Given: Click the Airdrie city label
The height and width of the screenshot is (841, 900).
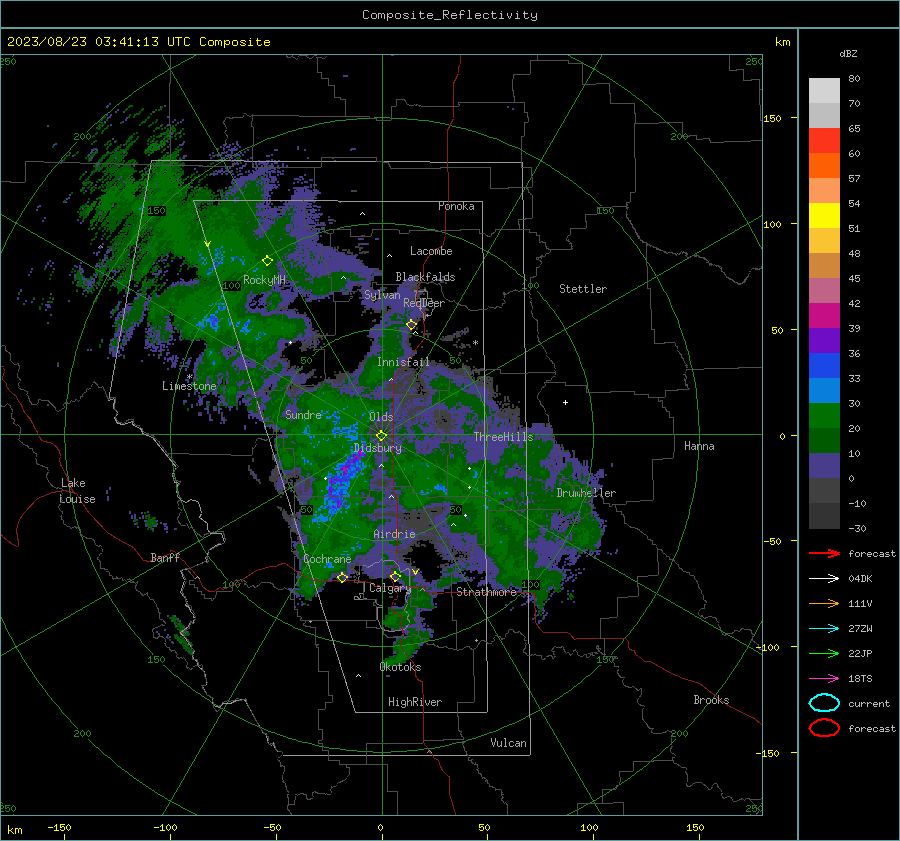Looking at the screenshot, I should point(394,534).
